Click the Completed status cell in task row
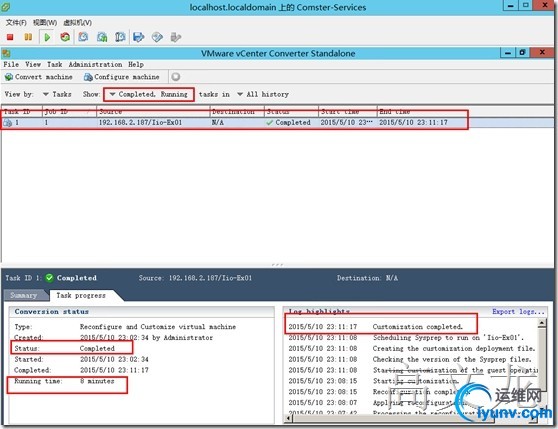 click(289, 123)
